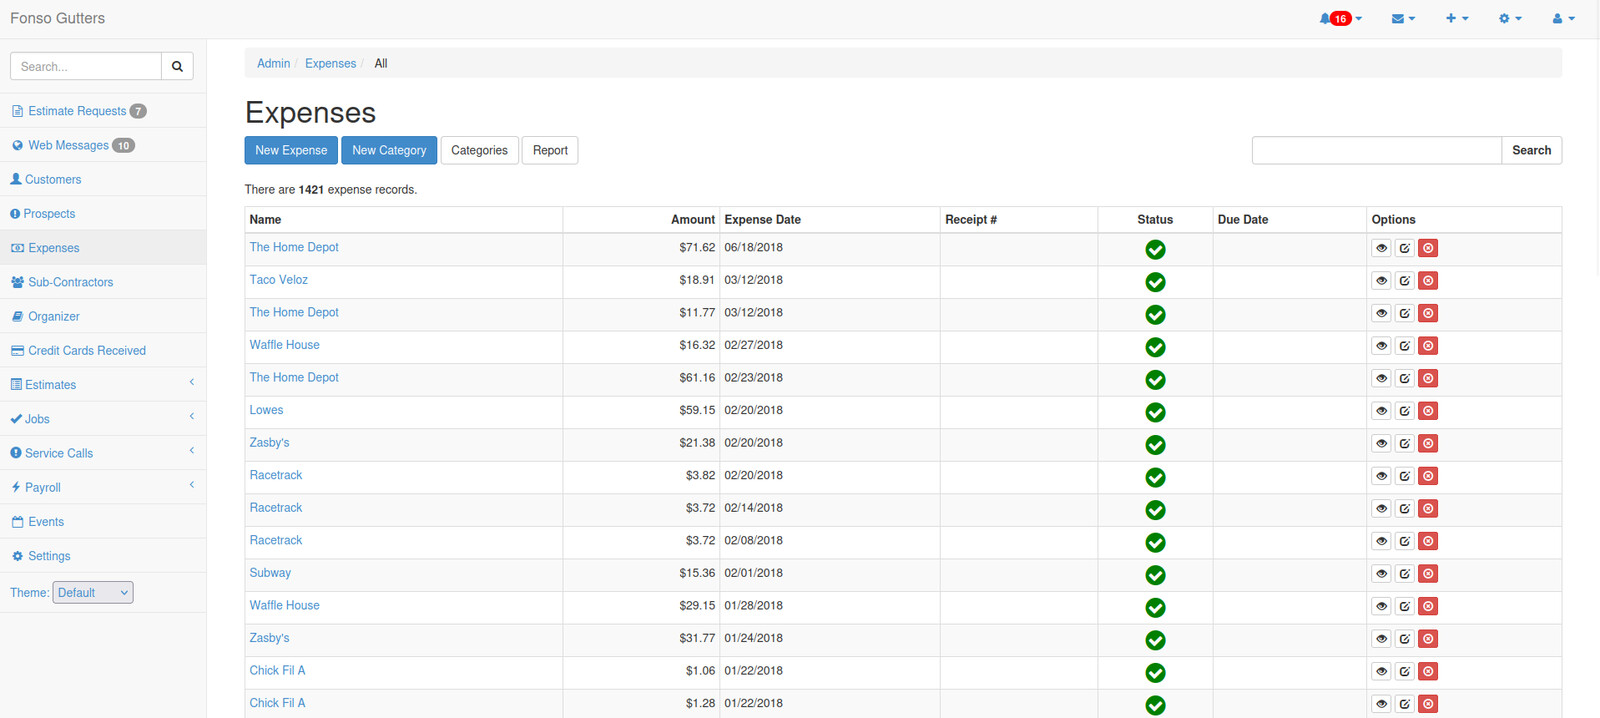Edit the $21.38 Zasby's expense
The image size is (1600, 718).
pyautogui.click(x=1405, y=443)
